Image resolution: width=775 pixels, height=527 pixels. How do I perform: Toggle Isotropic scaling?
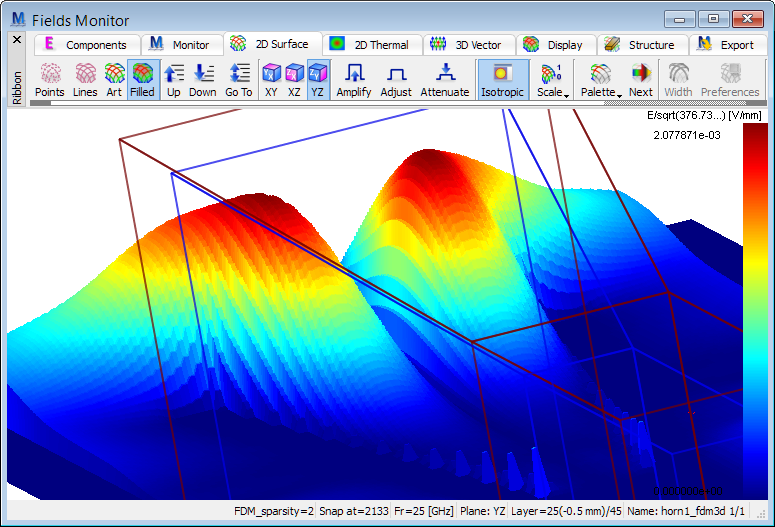[502, 79]
